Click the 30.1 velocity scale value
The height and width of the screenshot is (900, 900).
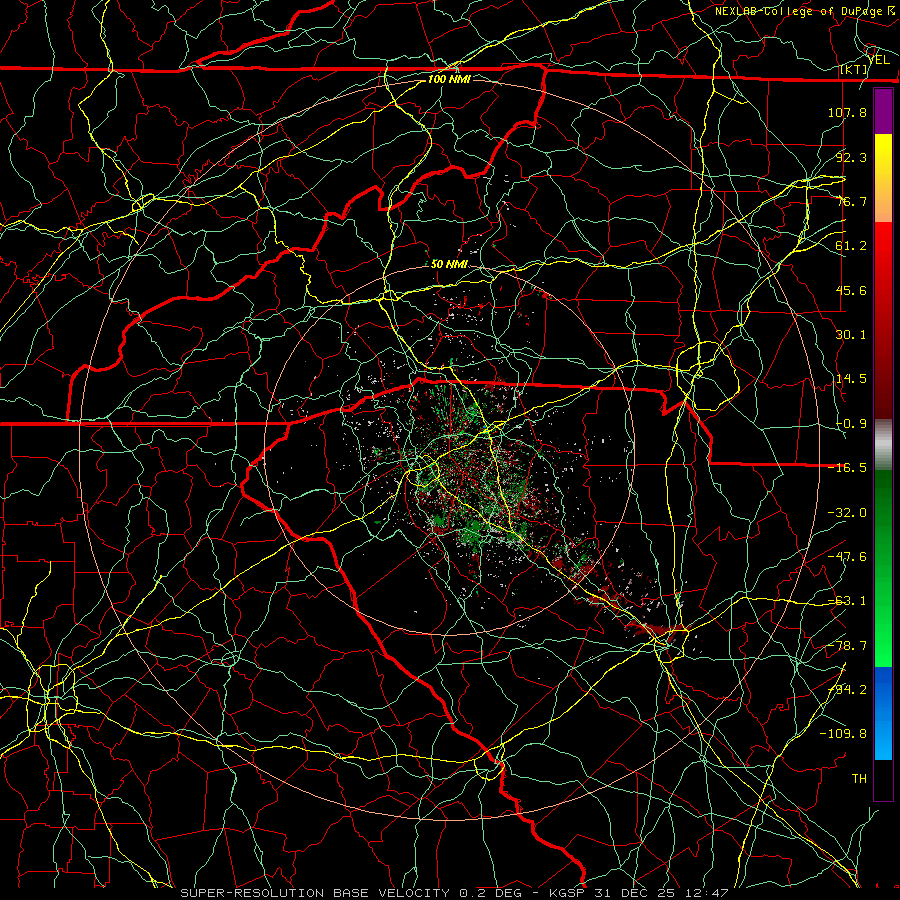[x=851, y=335]
